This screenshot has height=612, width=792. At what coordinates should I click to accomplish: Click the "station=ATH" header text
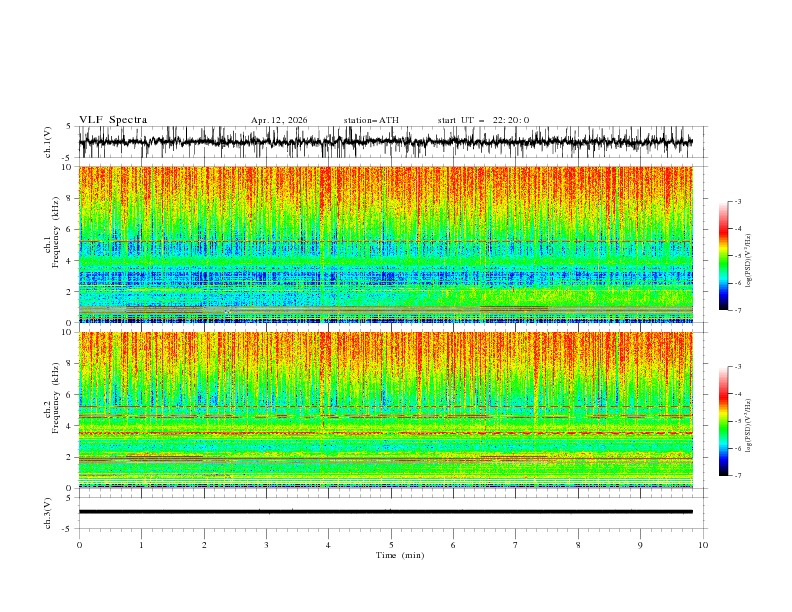pyautogui.click(x=371, y=120)
